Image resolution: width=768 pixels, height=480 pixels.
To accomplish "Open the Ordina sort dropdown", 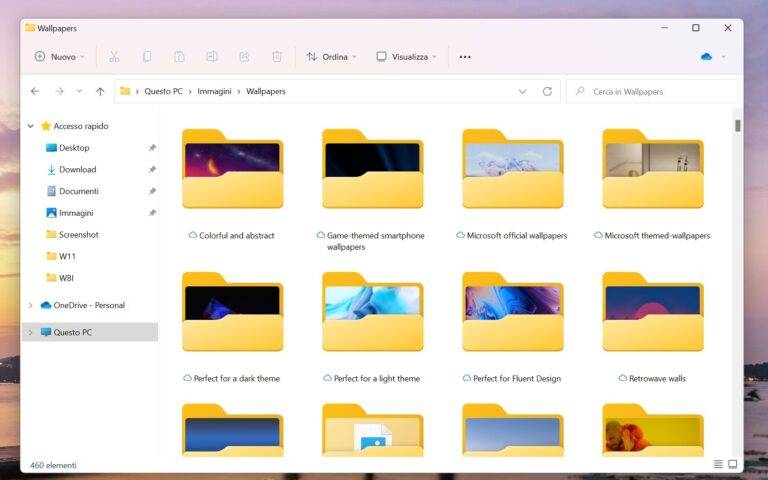I will click(332, 57).
